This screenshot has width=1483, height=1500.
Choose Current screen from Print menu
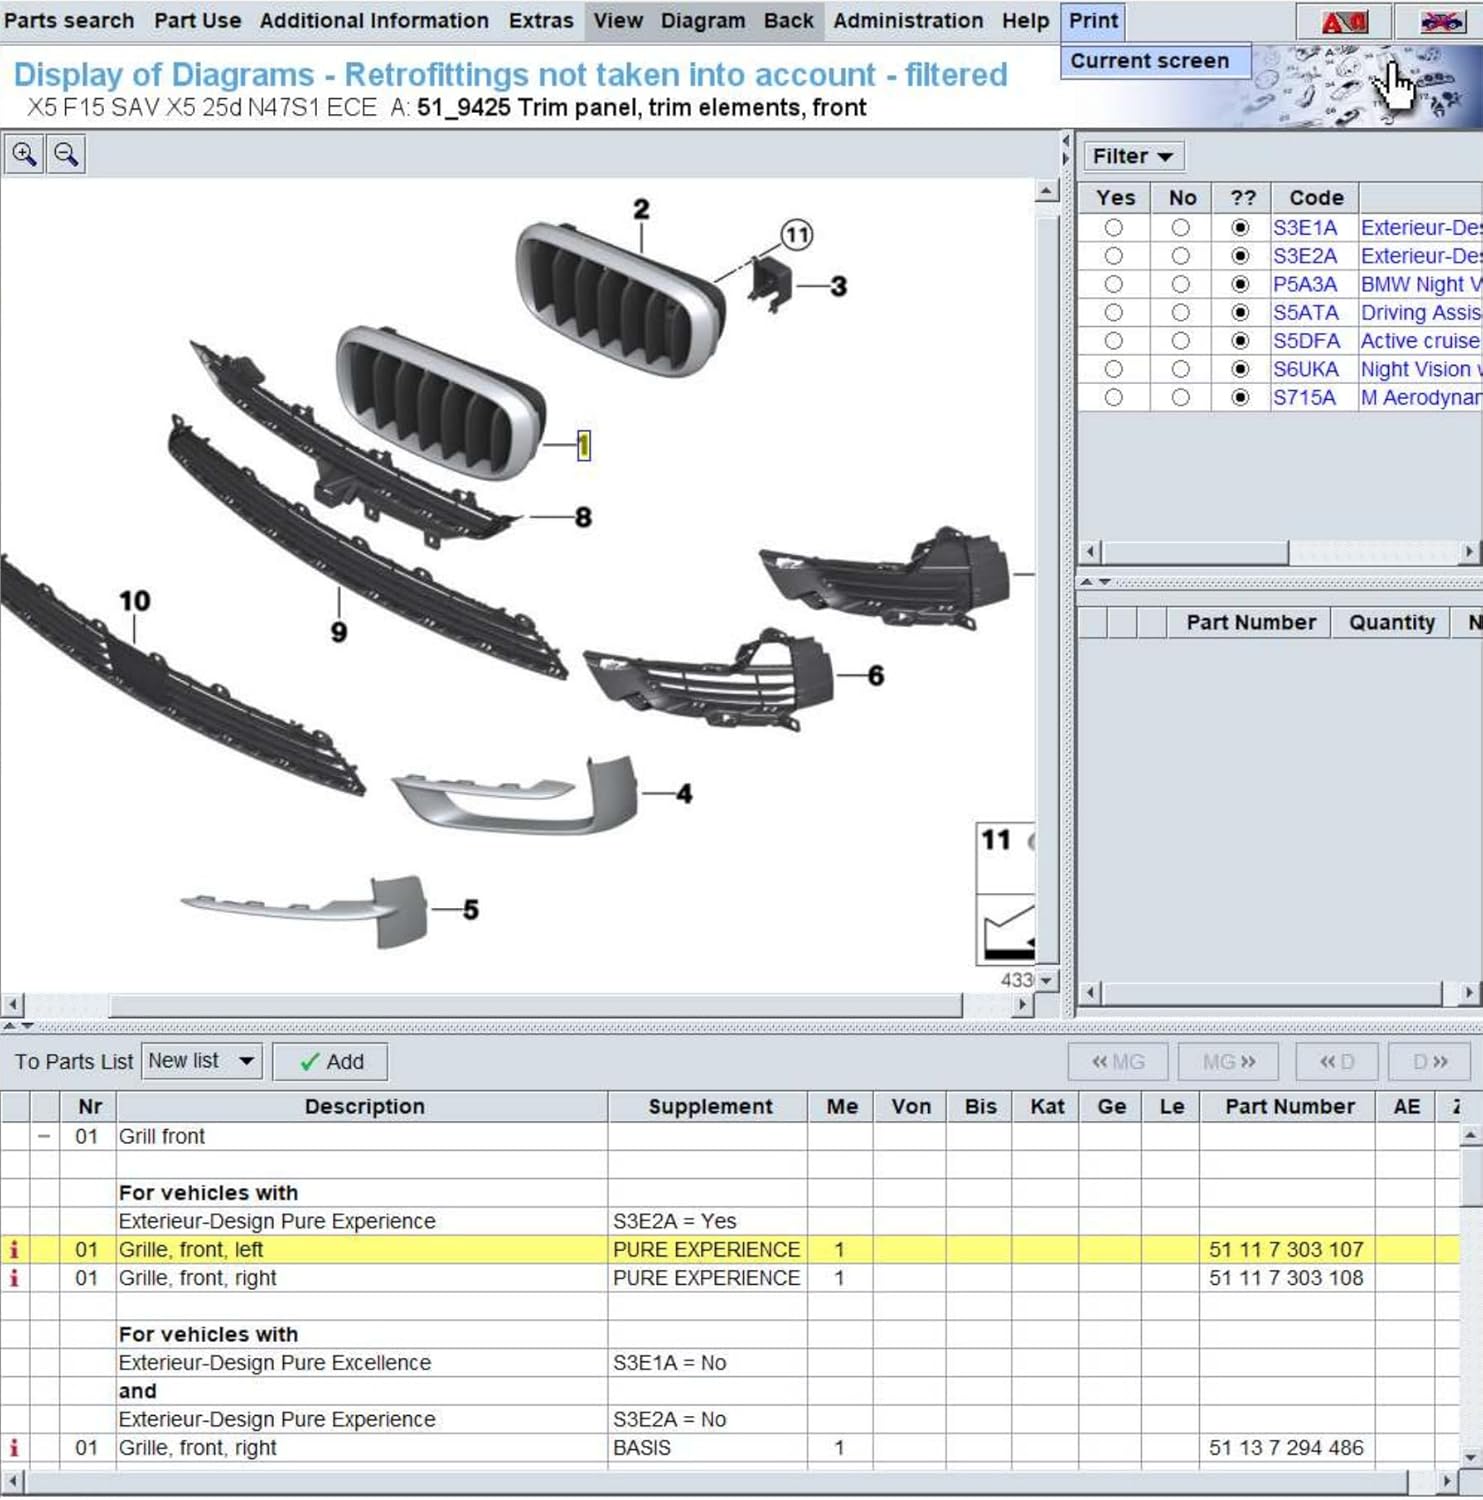1149,61
